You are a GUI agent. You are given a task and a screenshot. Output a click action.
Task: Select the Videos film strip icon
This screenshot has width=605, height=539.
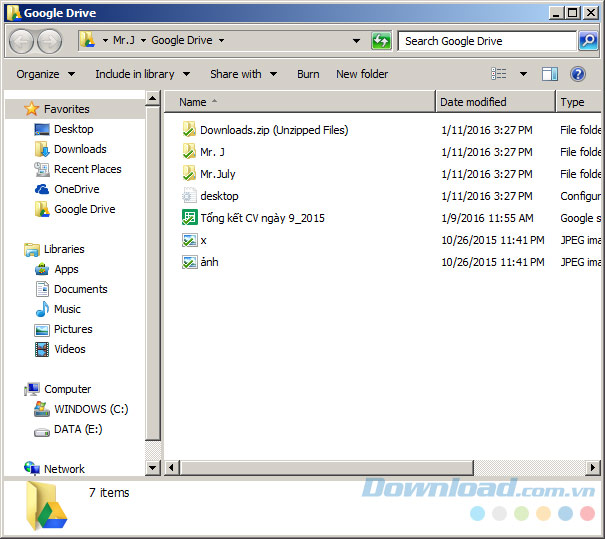pyautogui.click(x=42, y=350)
